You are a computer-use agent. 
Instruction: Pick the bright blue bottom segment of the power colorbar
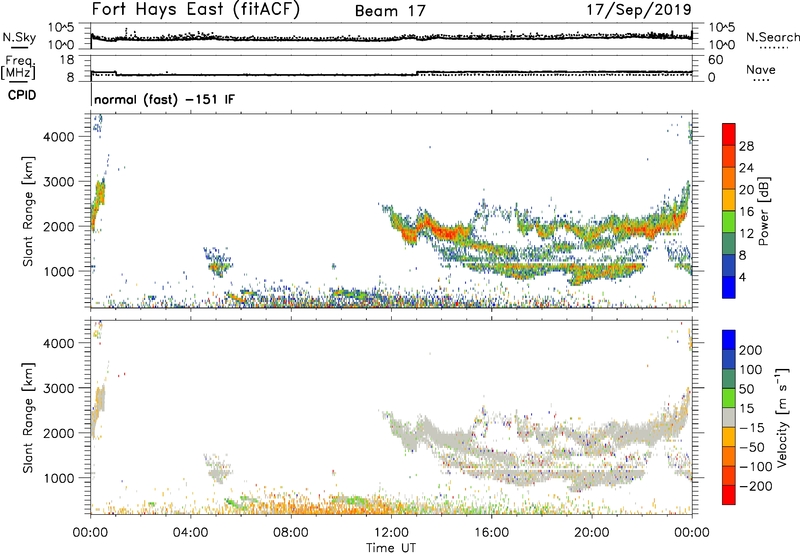729,287
